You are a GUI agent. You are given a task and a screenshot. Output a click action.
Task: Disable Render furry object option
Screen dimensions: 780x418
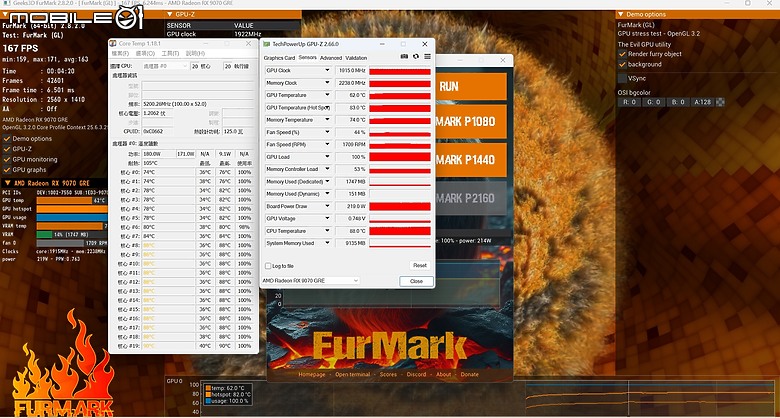[622, 54]
